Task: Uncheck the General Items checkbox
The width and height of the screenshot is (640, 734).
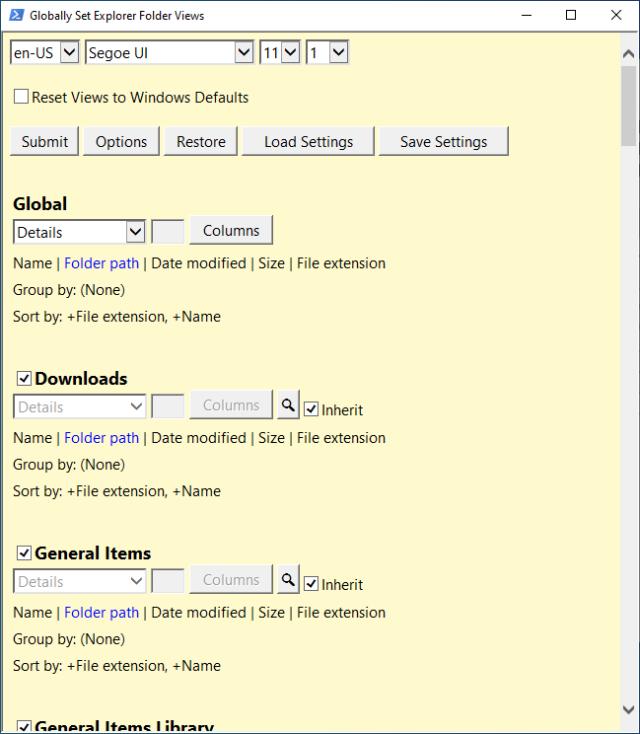Action: [24, 553]
